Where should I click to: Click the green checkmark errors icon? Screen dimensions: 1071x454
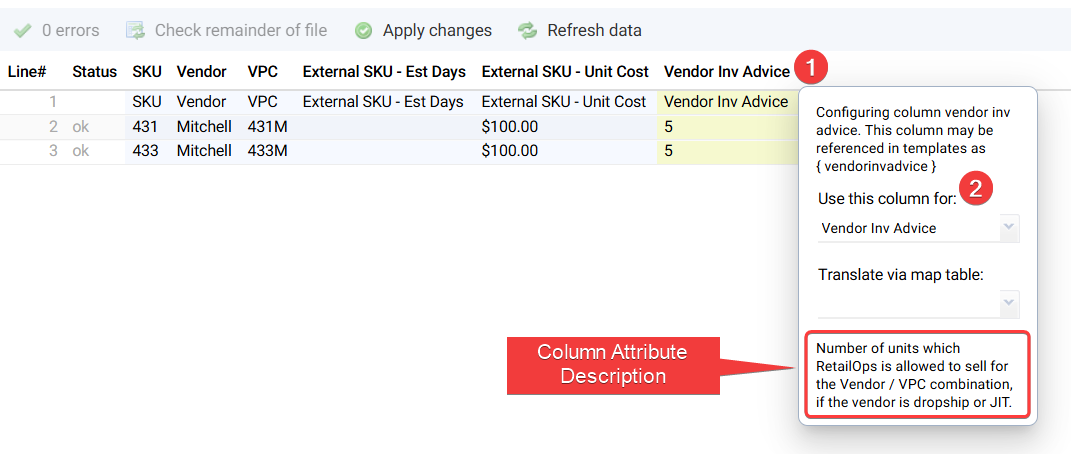(x=22, y=31)
